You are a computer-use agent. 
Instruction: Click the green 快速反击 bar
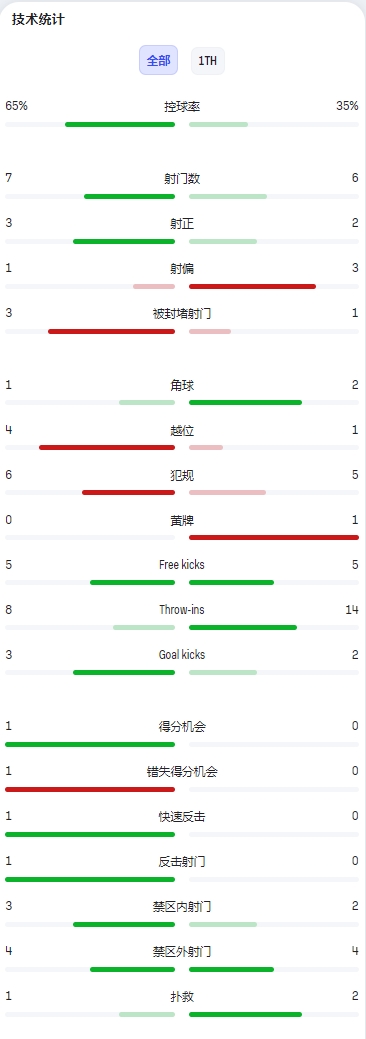(90, 834)
